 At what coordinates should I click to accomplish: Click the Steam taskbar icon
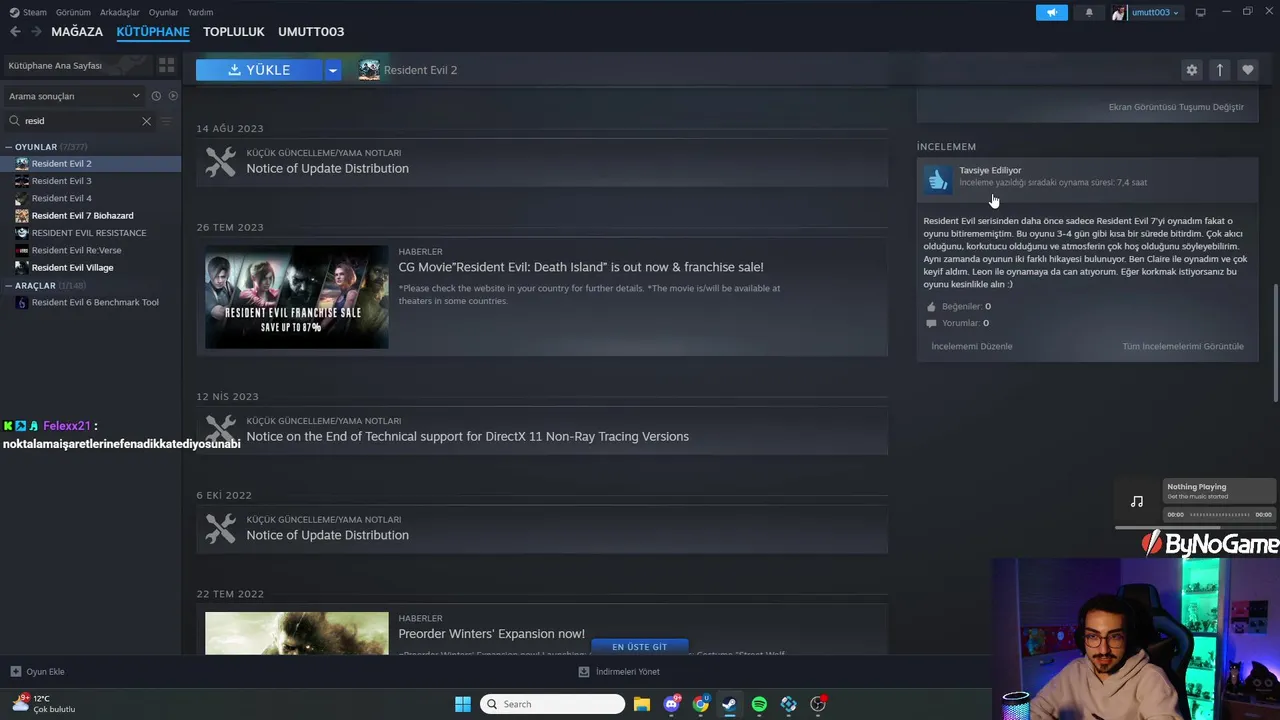pyautogui.click(x=730, y=704)
